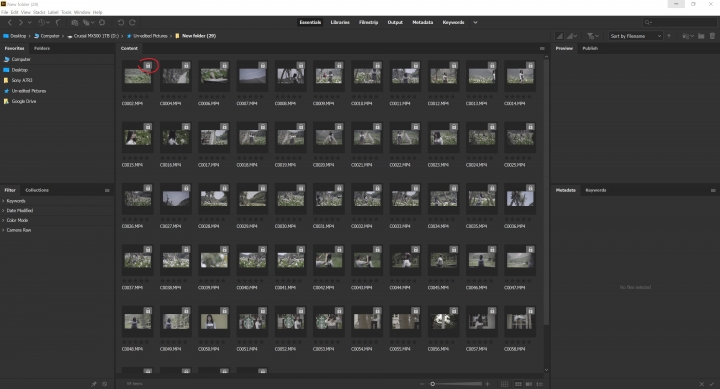
Task: Click Crucial MX300 drive in breadcrumb
Action: [96, 36]
